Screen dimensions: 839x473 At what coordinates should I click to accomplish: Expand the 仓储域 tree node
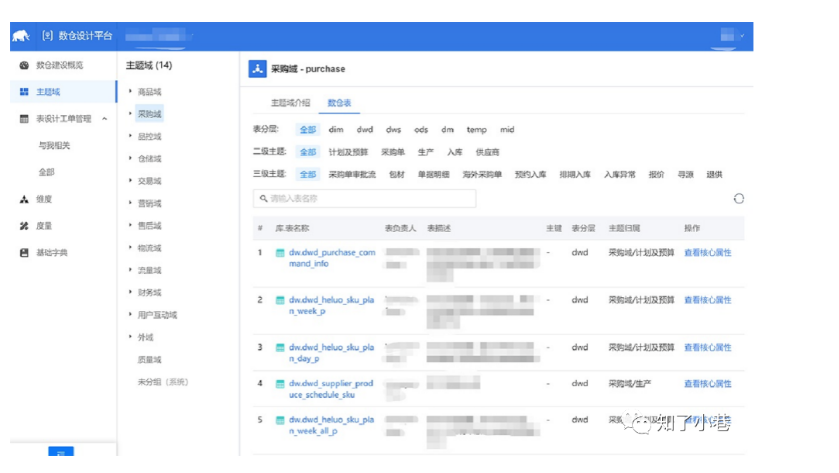130,158
